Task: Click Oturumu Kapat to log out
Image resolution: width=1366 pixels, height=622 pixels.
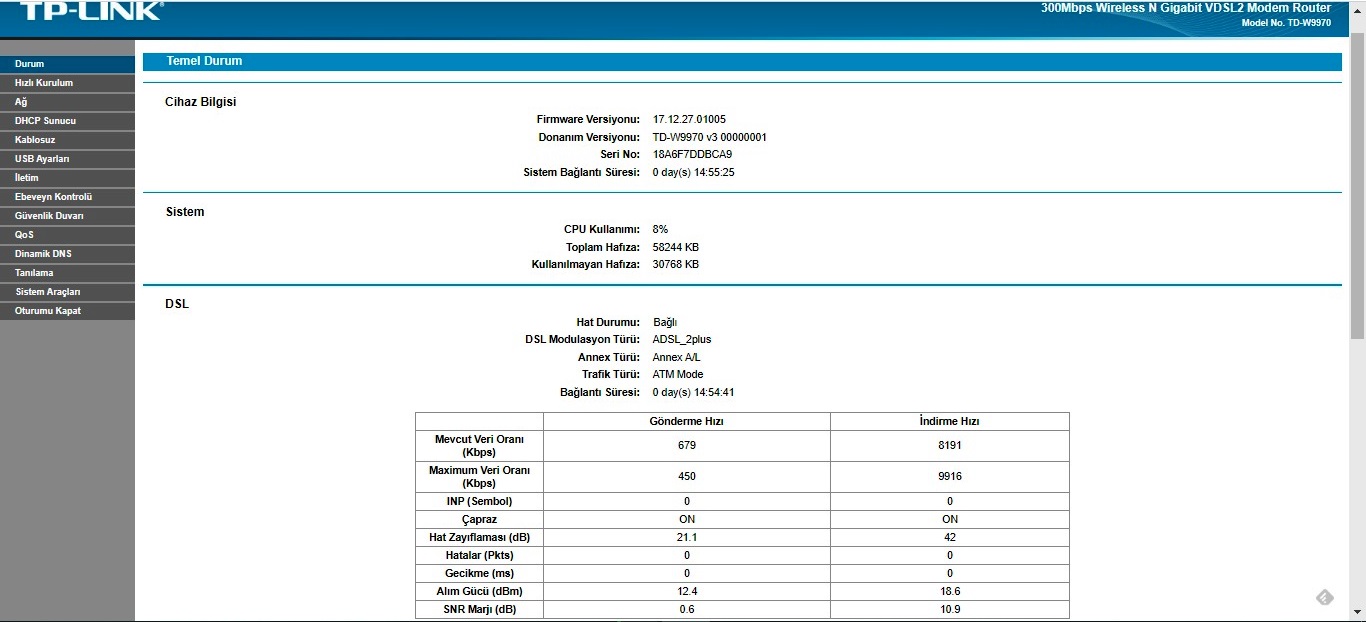Action: click(x=67, y=311)
